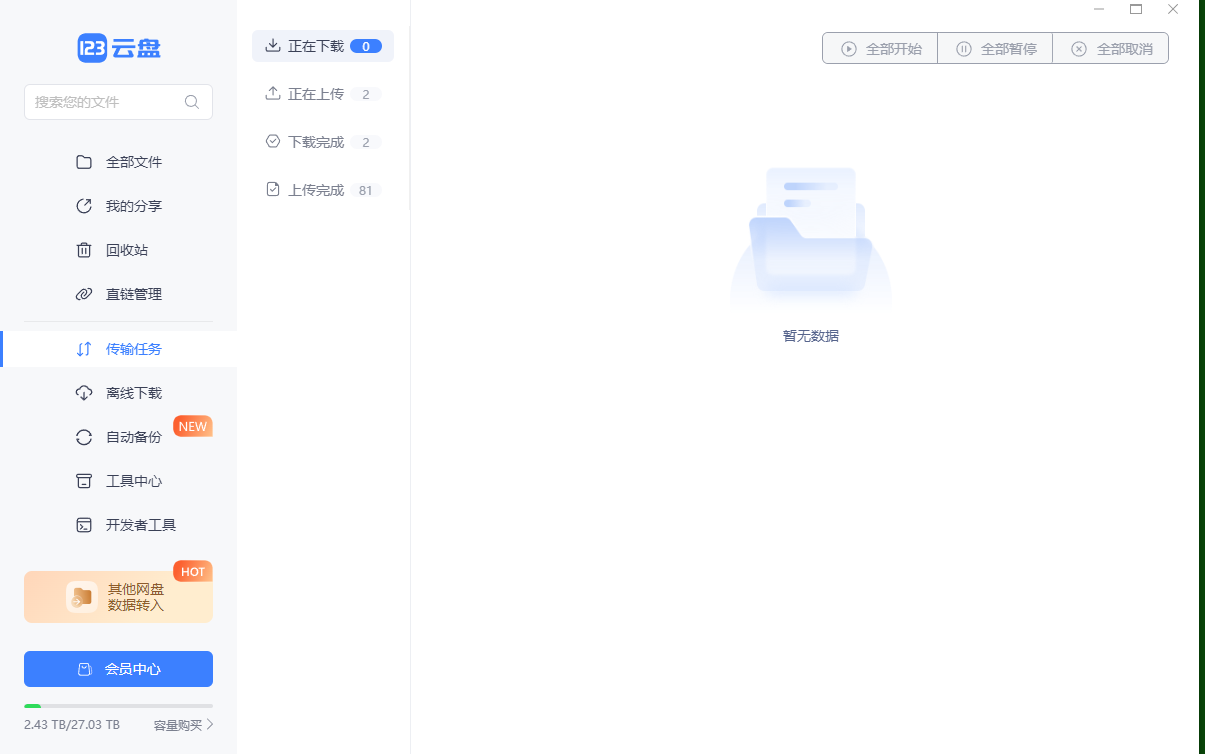Click the 暂无数据 empty state text

811,336
